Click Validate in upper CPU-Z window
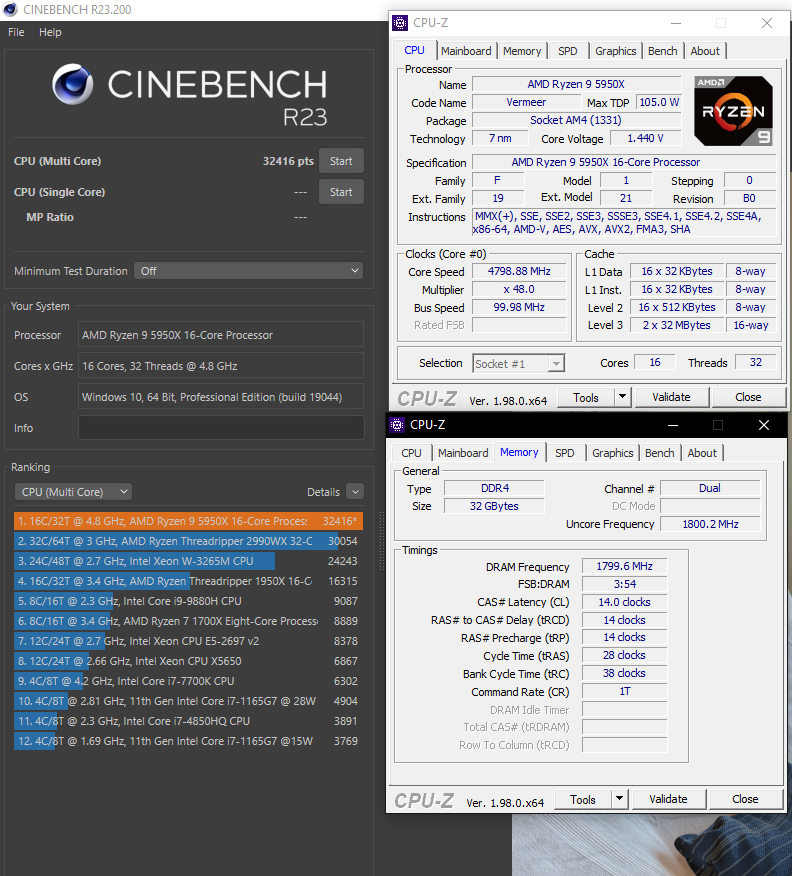The width and height of the screenshot is (792, 876). (x=671, y=397)
